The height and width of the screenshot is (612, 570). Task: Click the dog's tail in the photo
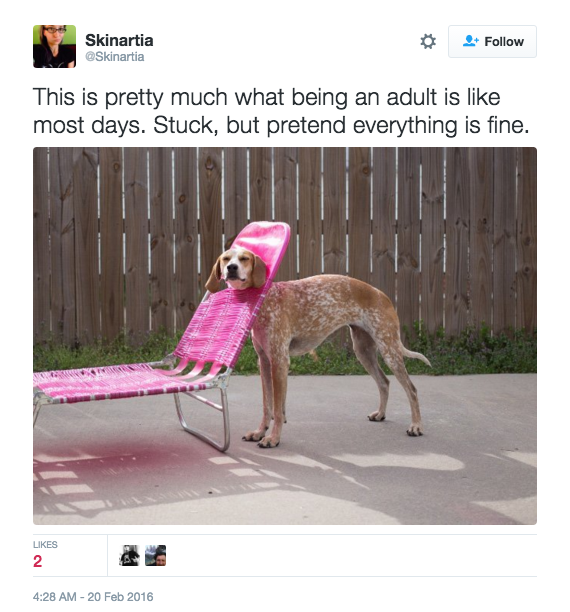pyautogui.click(x=416, y=354)
